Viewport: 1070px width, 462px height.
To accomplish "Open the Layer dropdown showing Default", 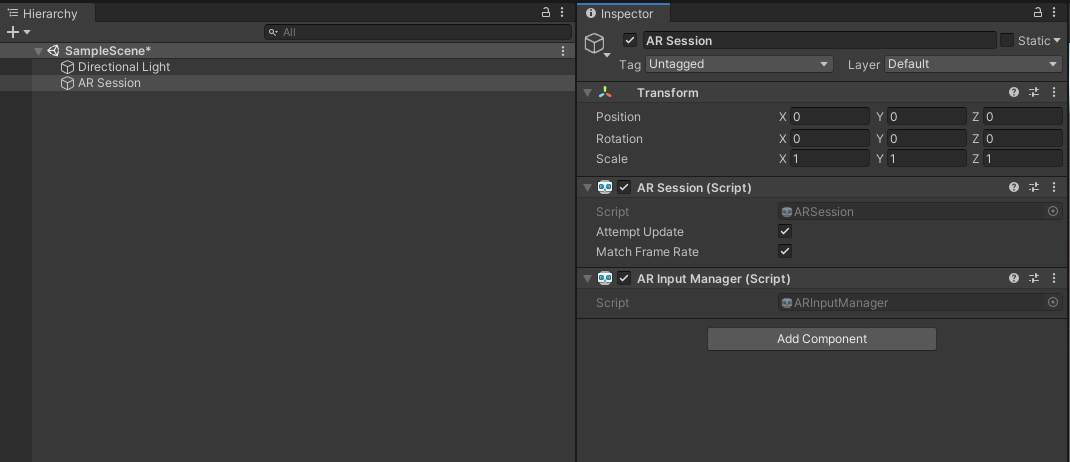I will (972, 64).
